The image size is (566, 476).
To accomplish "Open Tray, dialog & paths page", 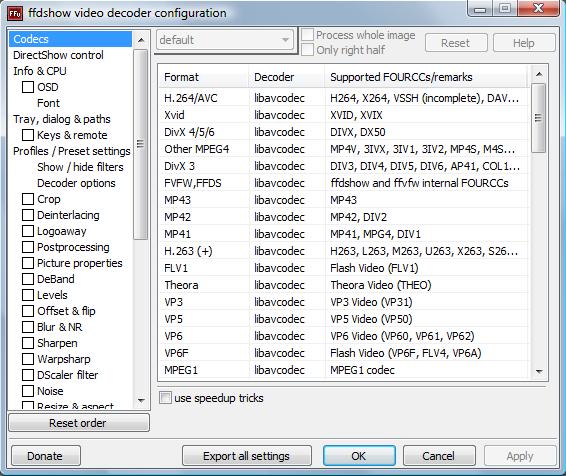I will click(62, 119).
